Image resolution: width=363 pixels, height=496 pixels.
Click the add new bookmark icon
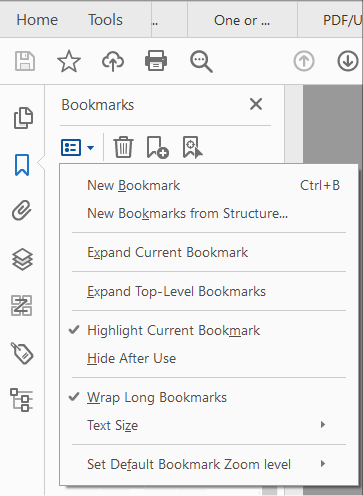pyautogui.click(x=158, y=147)
